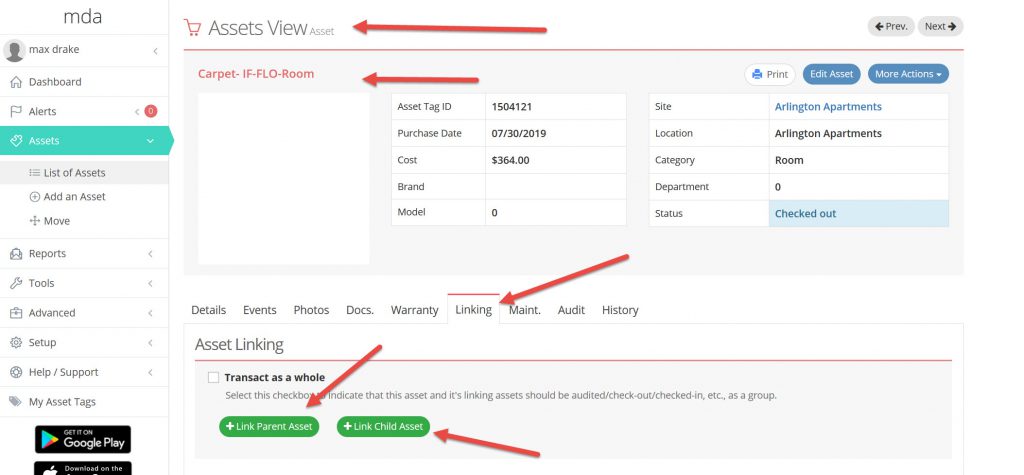
Task: Collapse the Assets sidebar section
Action: 150,141
